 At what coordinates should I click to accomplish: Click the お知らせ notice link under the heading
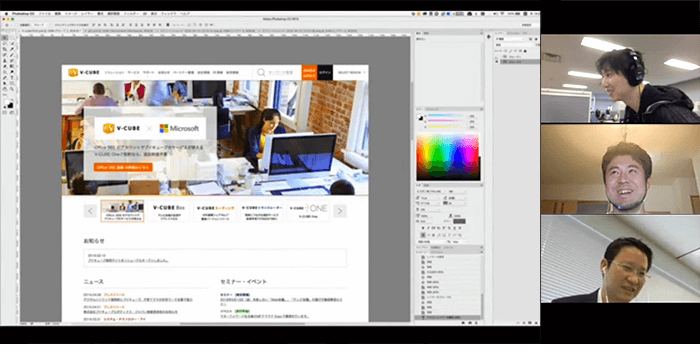coord(129,260)
